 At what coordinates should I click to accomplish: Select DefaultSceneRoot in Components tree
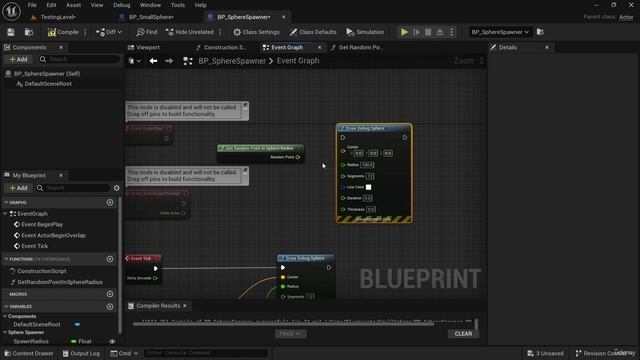(48, 84)
